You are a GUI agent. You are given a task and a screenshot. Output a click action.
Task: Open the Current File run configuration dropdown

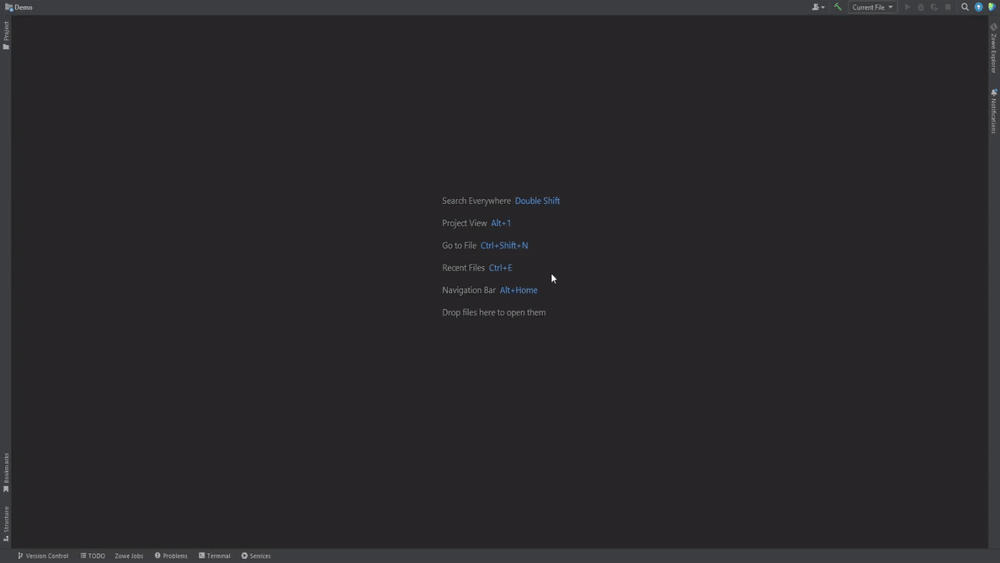[x=872, y=7]
